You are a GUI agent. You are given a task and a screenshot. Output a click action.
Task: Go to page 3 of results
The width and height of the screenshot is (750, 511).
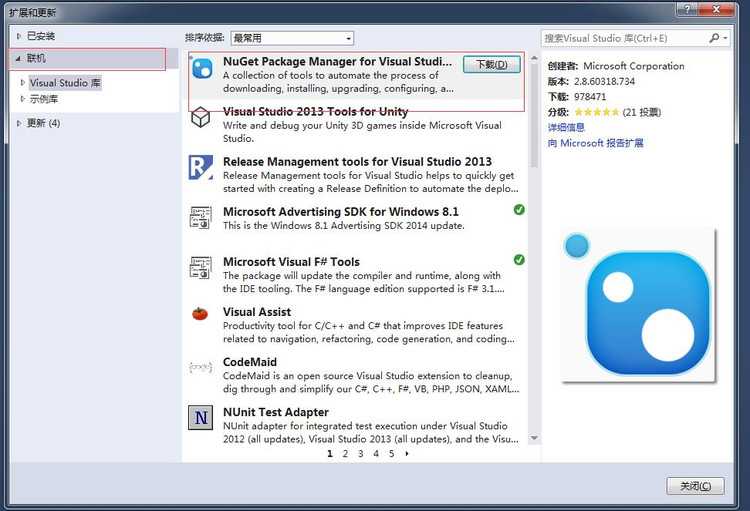(x=361, y=454)
